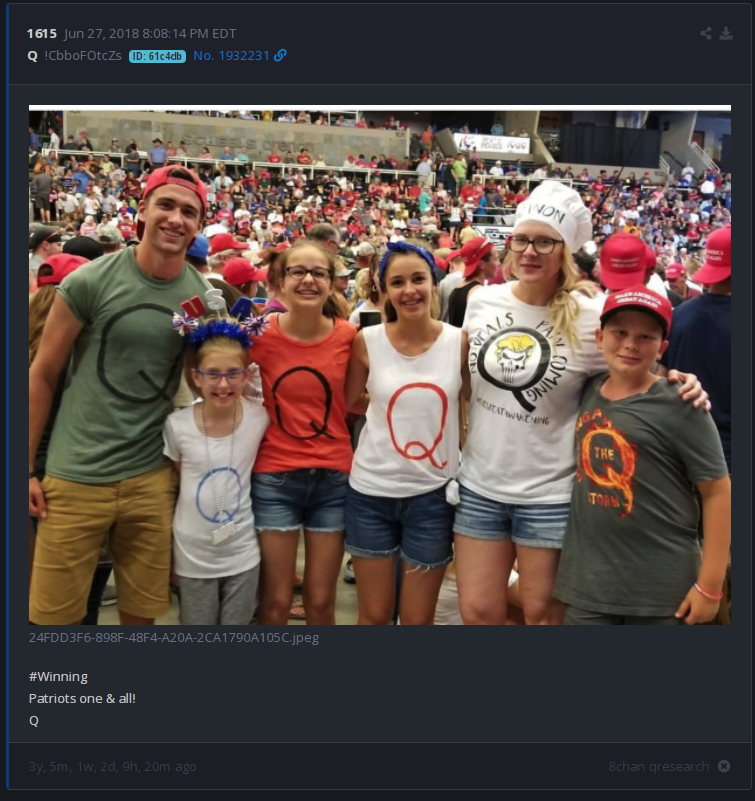Click the 'Patriots one & all!' line
The image size is (755, 801).
click(82, 698)
